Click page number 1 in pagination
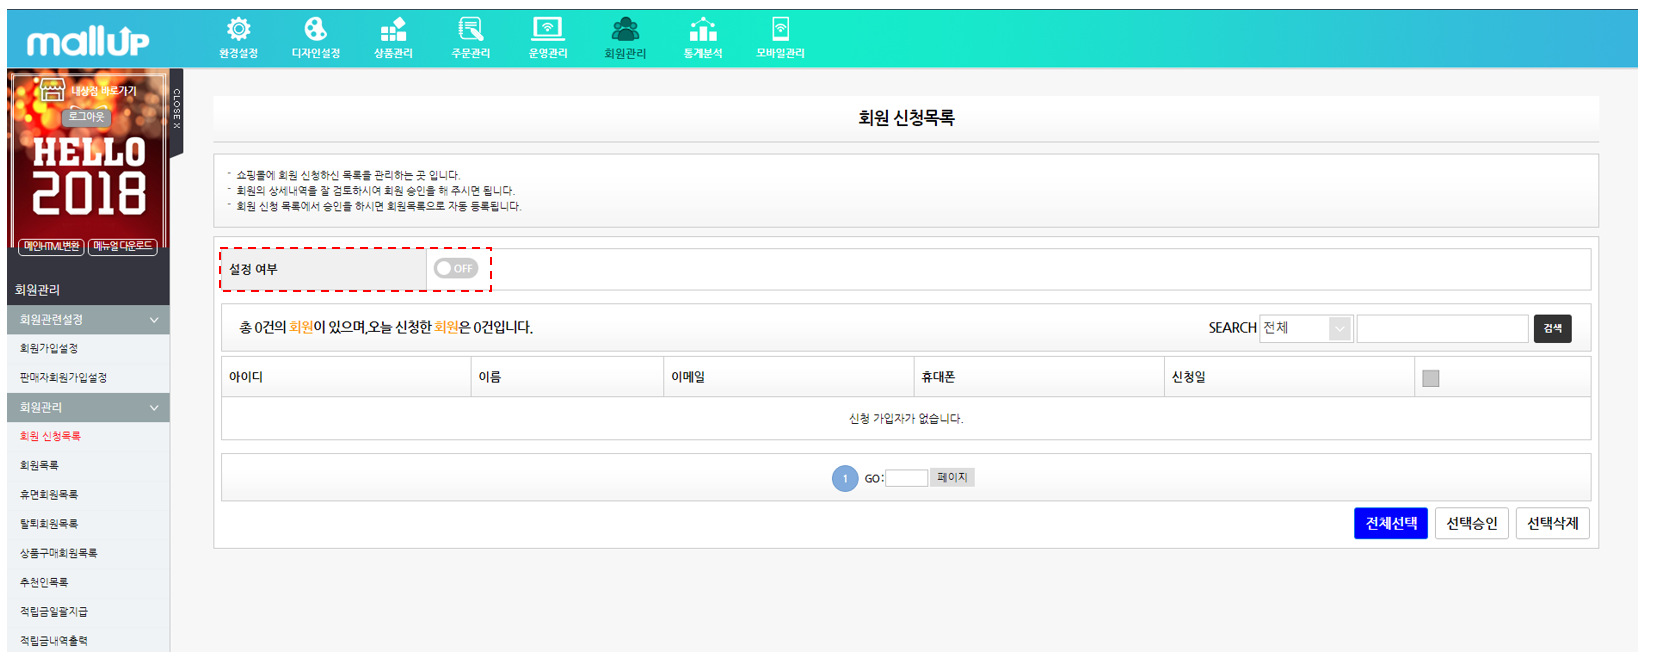This screenshot has height=657, width=1656. (x=845, y=478)
